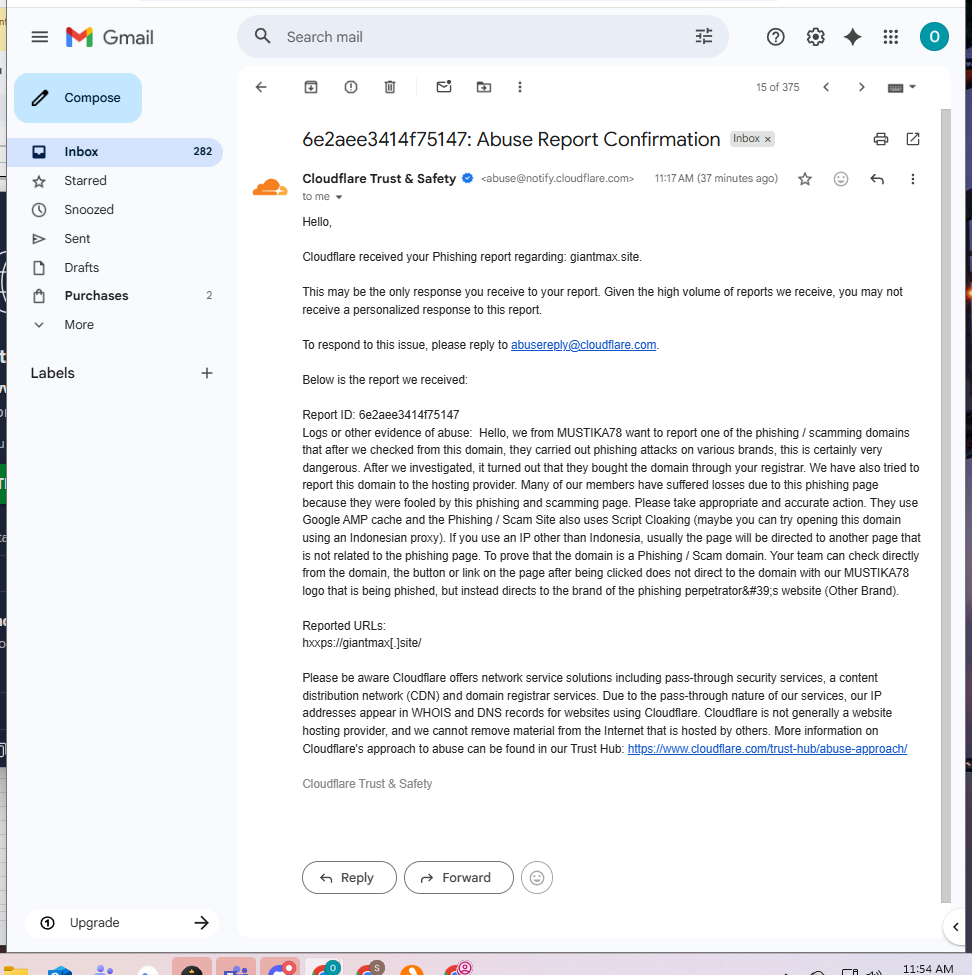972x975 pixels.
Task: Focus the Search mail field
Action: (x=483, y=37)
